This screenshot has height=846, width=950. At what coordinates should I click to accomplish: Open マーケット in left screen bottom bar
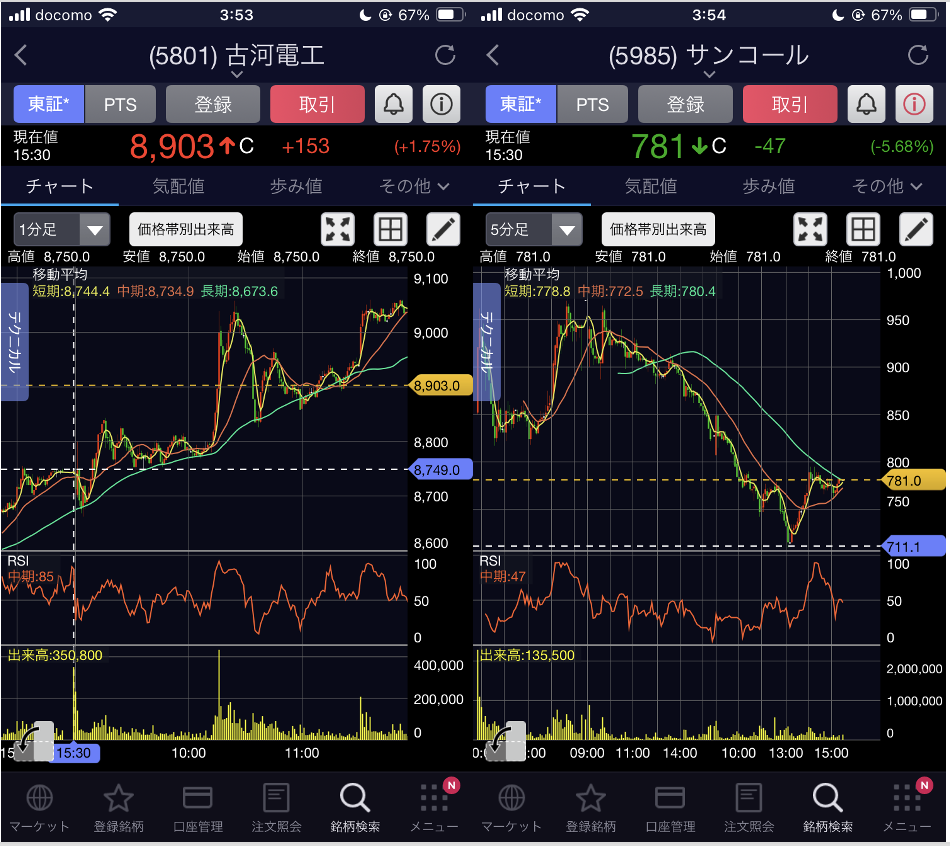(39, 808)
